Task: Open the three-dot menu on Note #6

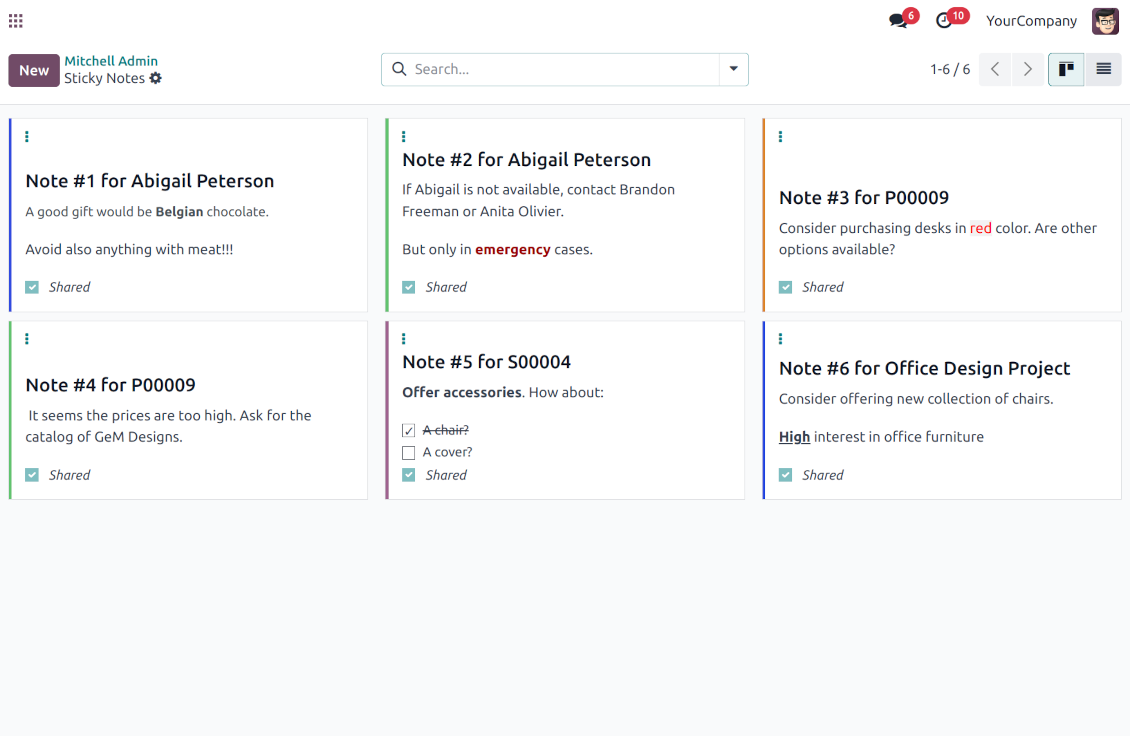Action: click(780, 339)
